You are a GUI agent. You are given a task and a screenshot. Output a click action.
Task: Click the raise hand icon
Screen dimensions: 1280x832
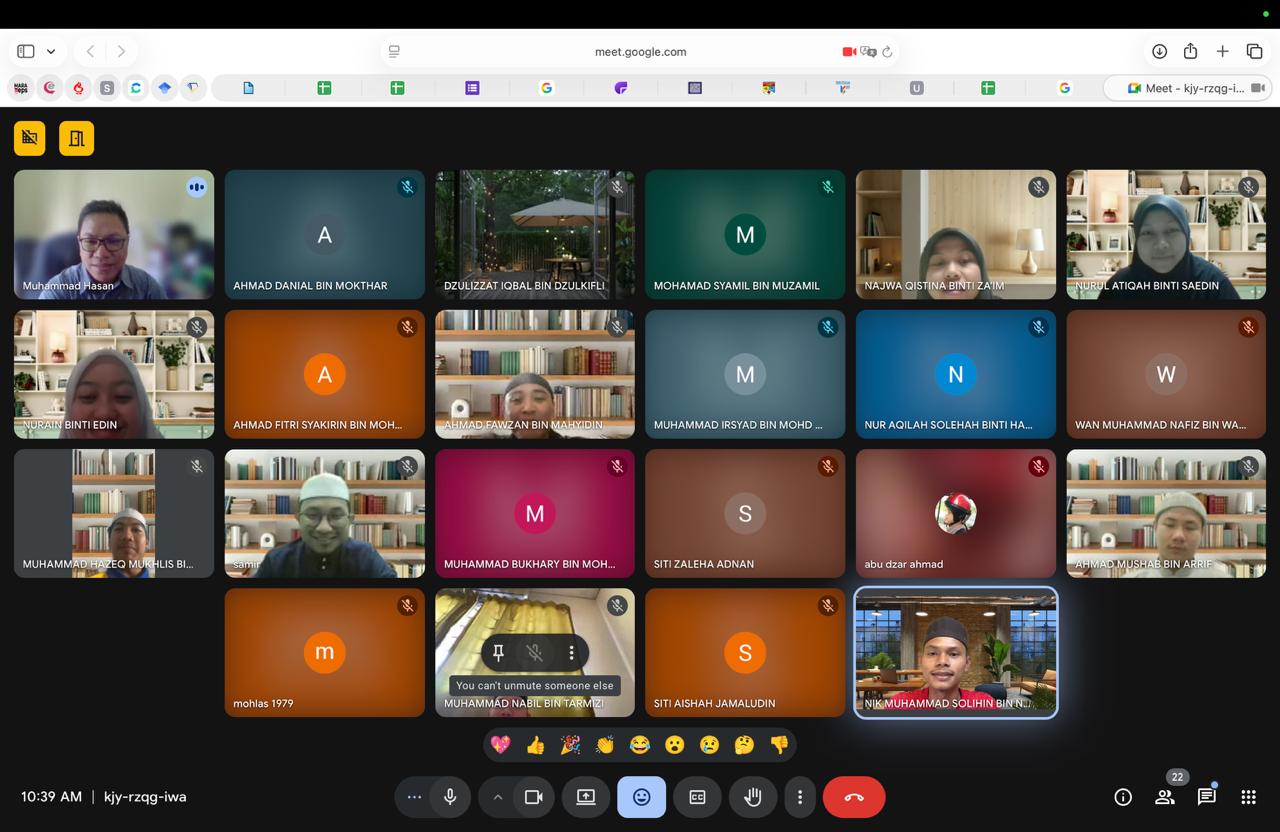coord(753,797)
